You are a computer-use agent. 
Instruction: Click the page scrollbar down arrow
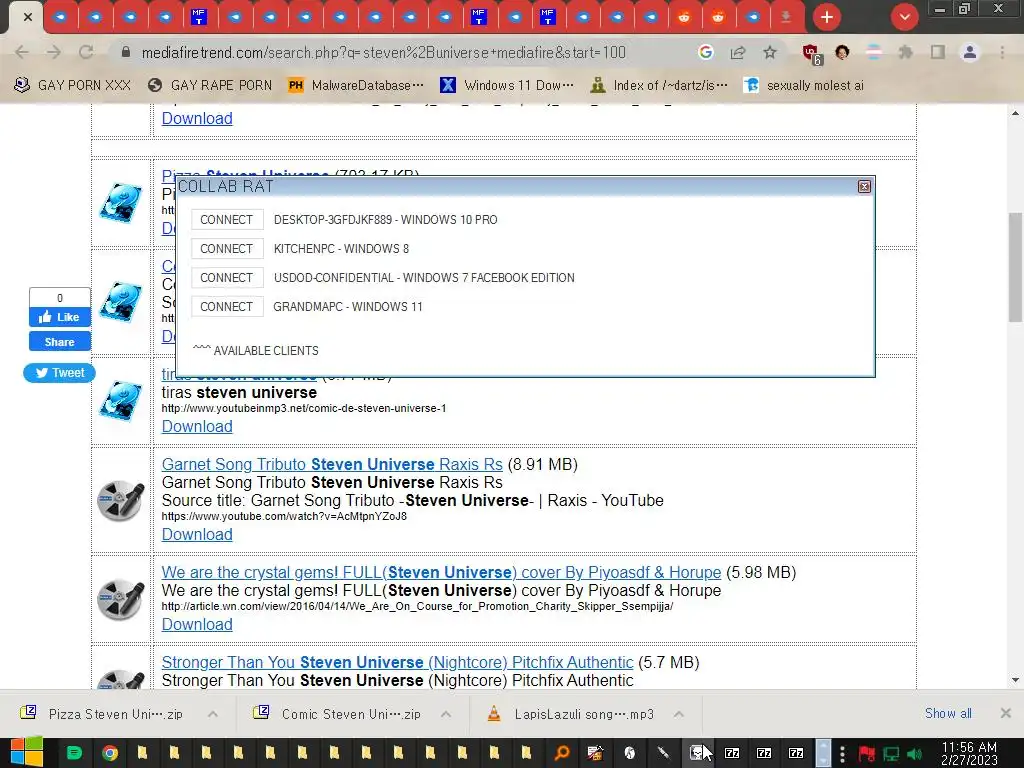click(1015, 680)
